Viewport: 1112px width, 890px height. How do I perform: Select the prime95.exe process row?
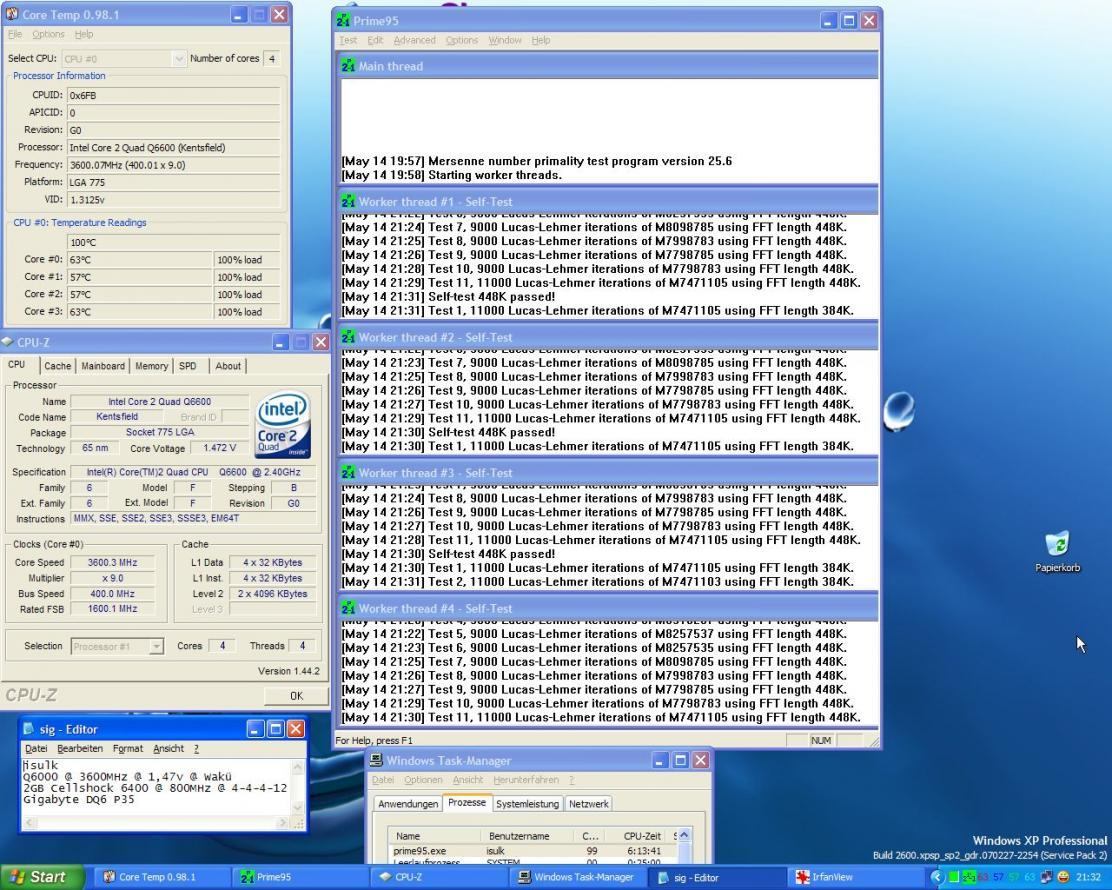(x=533, y=851)
